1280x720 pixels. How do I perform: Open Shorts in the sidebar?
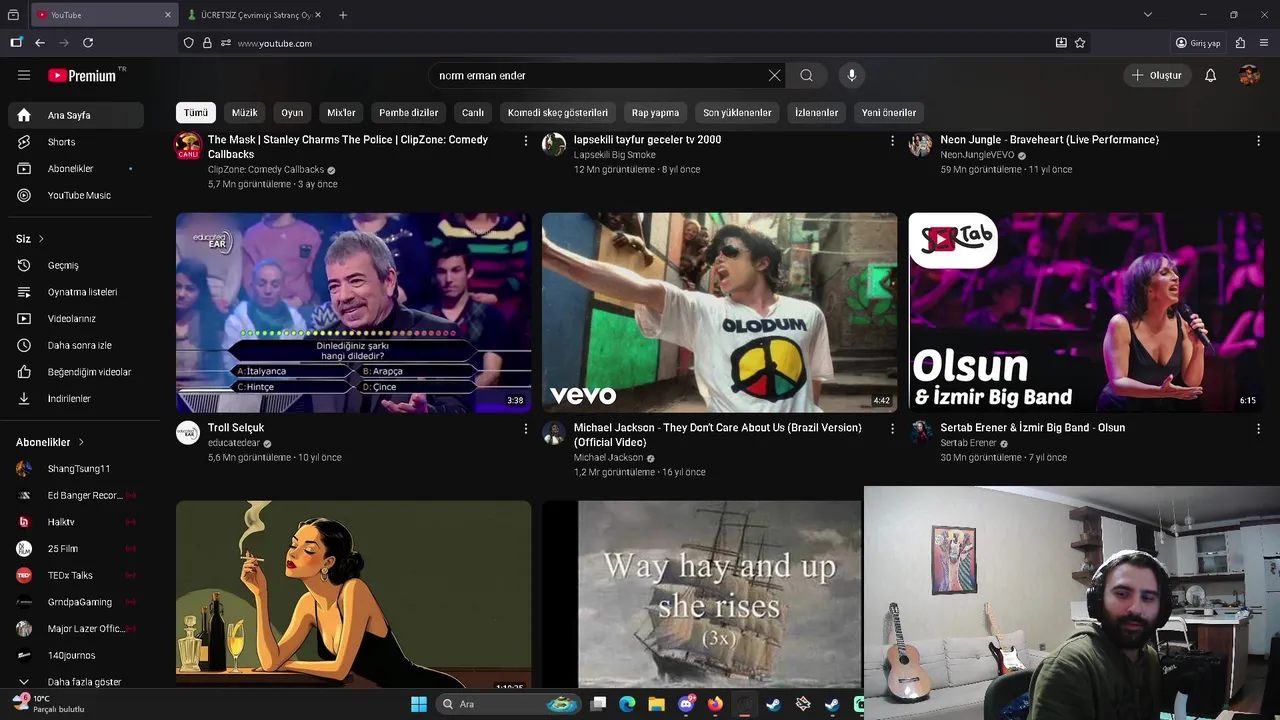pos(76,142)
